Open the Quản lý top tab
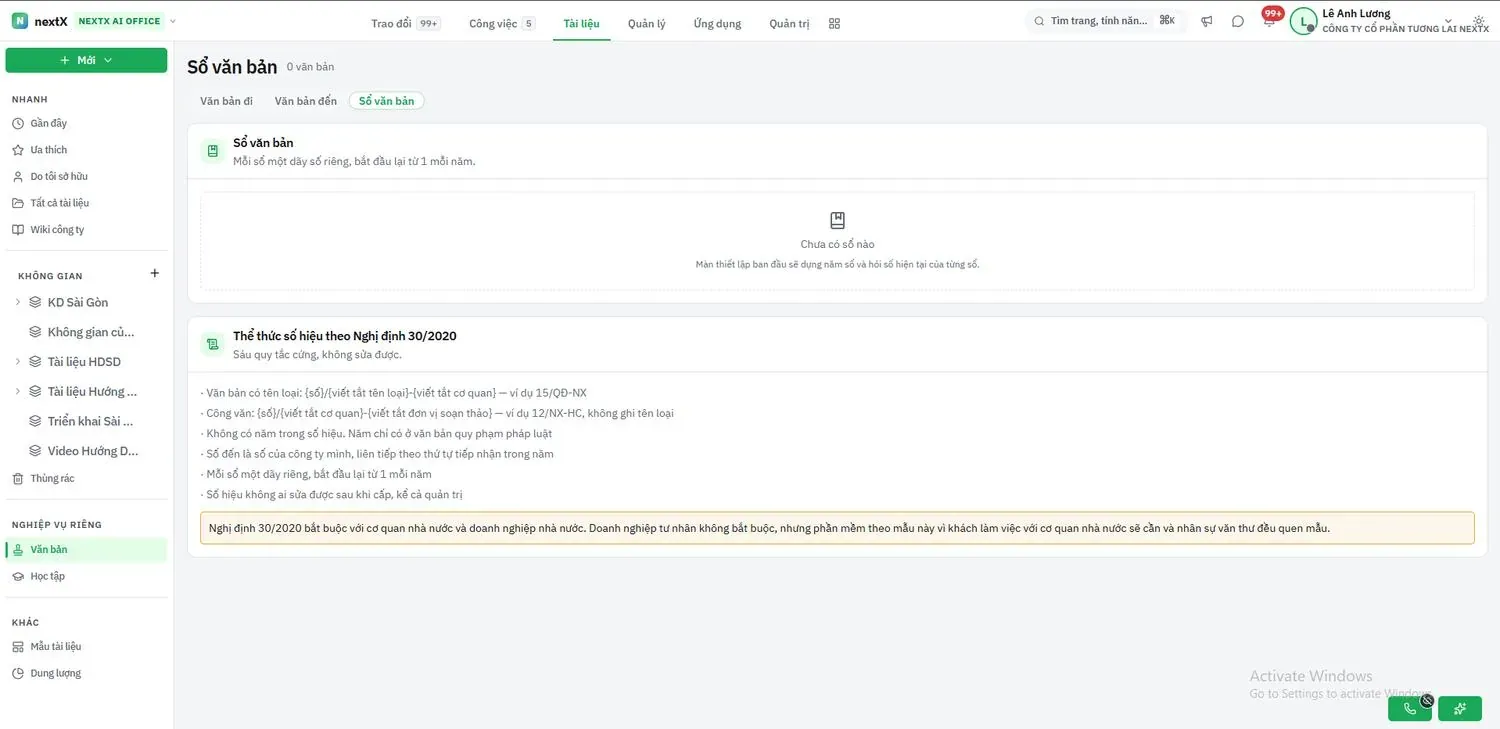The height and width of the screenshot is (729, 1500). tap(647, 23)
